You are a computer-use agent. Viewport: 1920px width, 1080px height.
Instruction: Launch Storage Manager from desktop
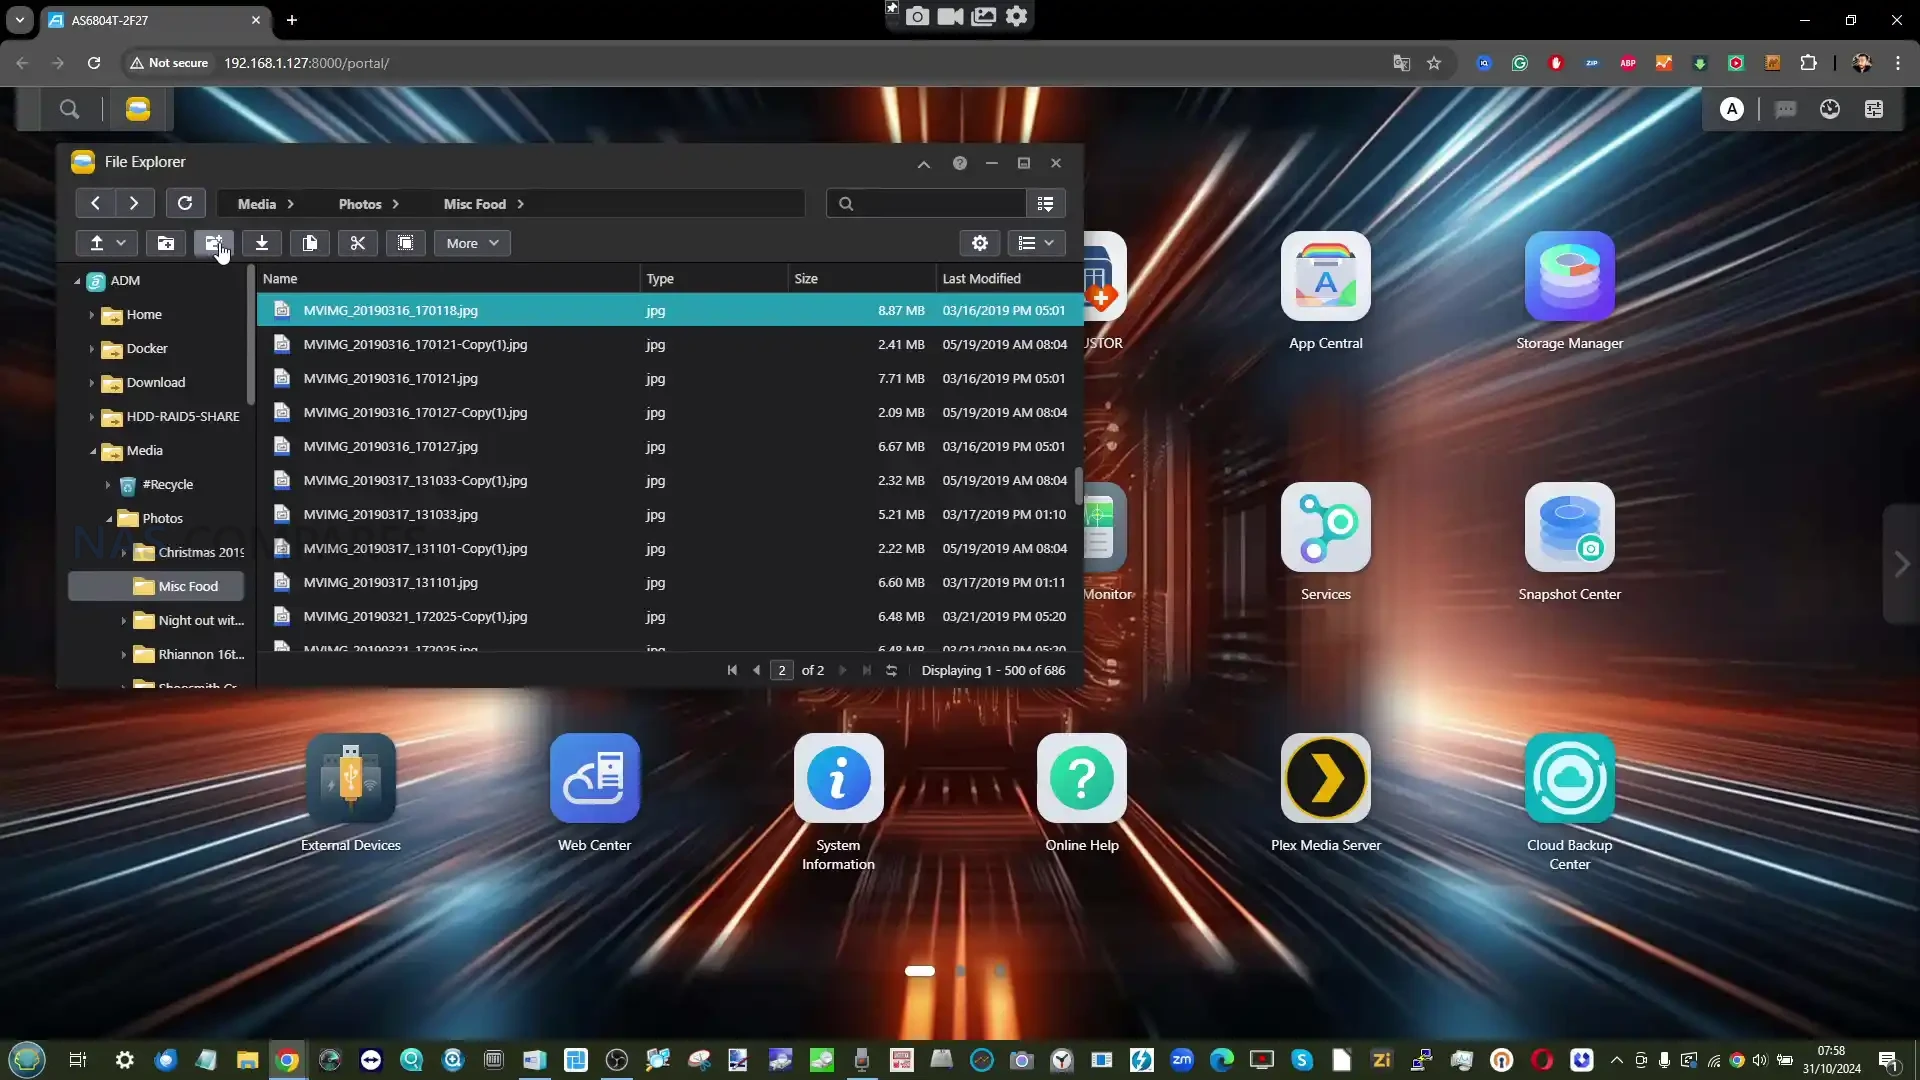(1569, 276)
